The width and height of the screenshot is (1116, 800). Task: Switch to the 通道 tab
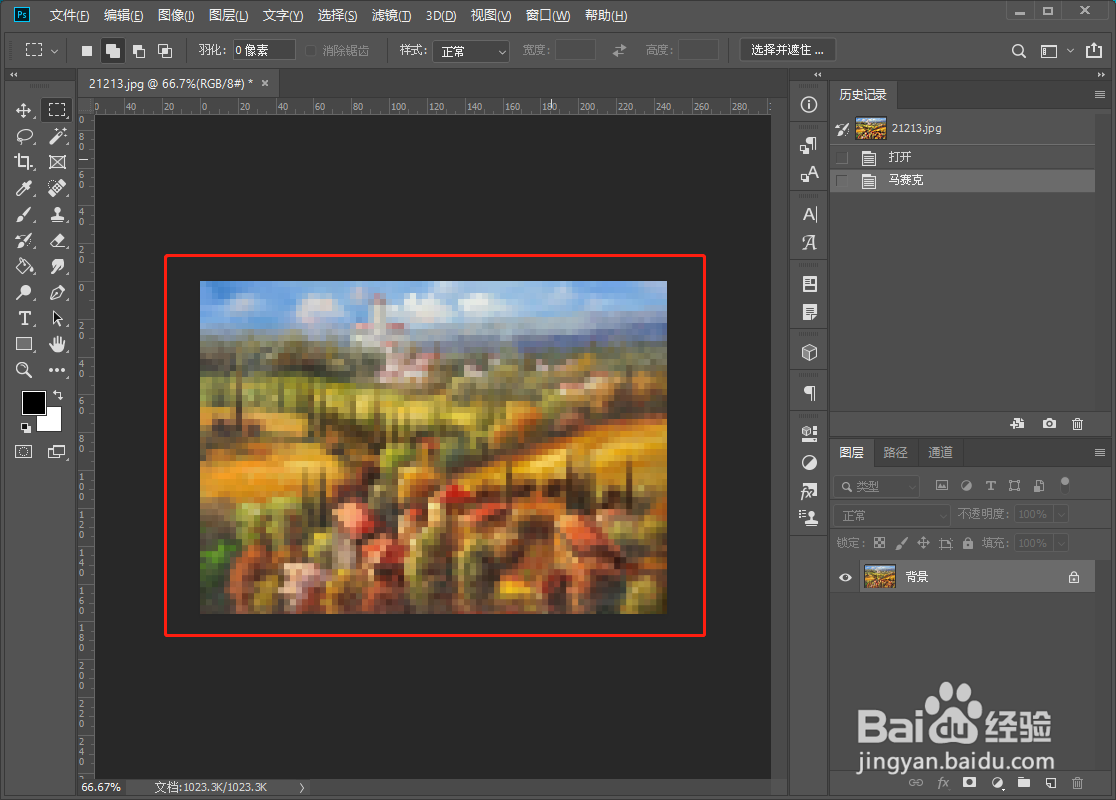click(940, 453)
